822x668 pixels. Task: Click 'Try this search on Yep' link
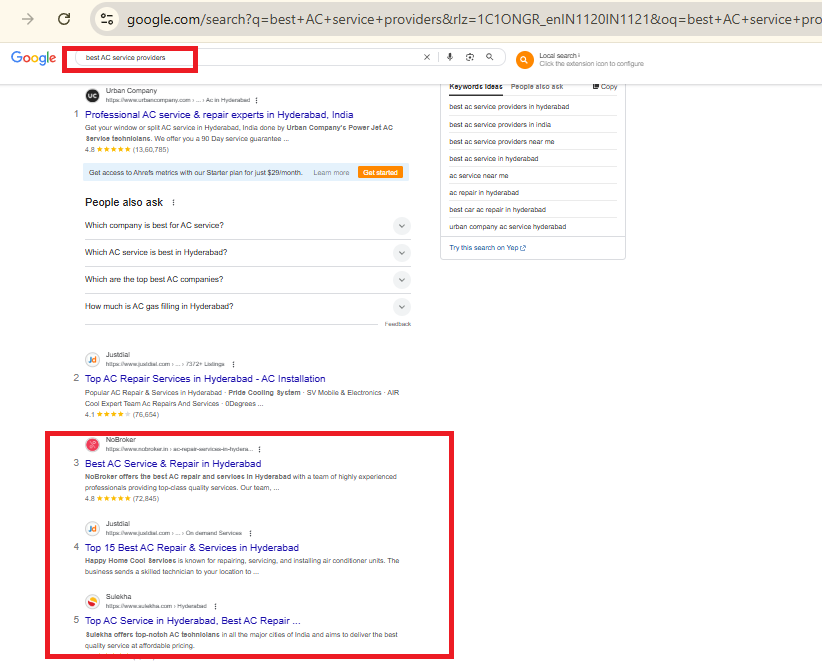488,248
